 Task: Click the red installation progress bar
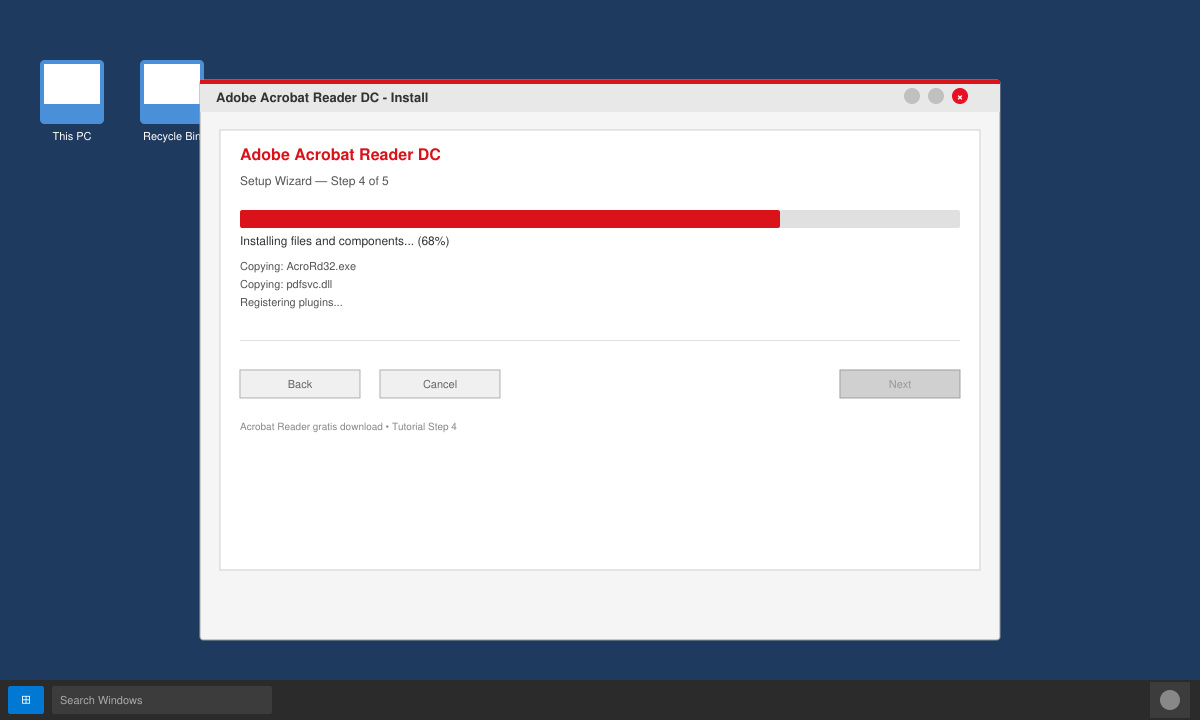pos(510,219)
